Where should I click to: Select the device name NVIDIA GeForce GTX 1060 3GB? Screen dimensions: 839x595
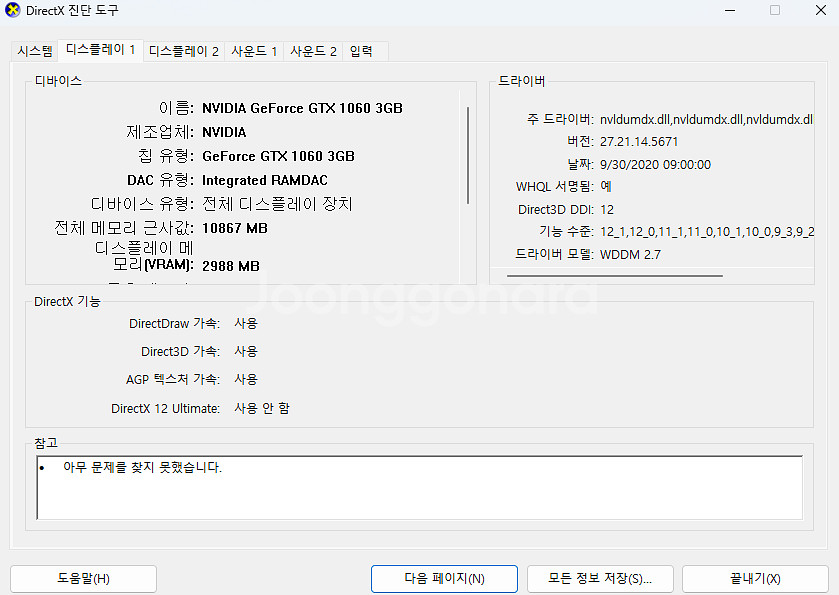[302, 108]
